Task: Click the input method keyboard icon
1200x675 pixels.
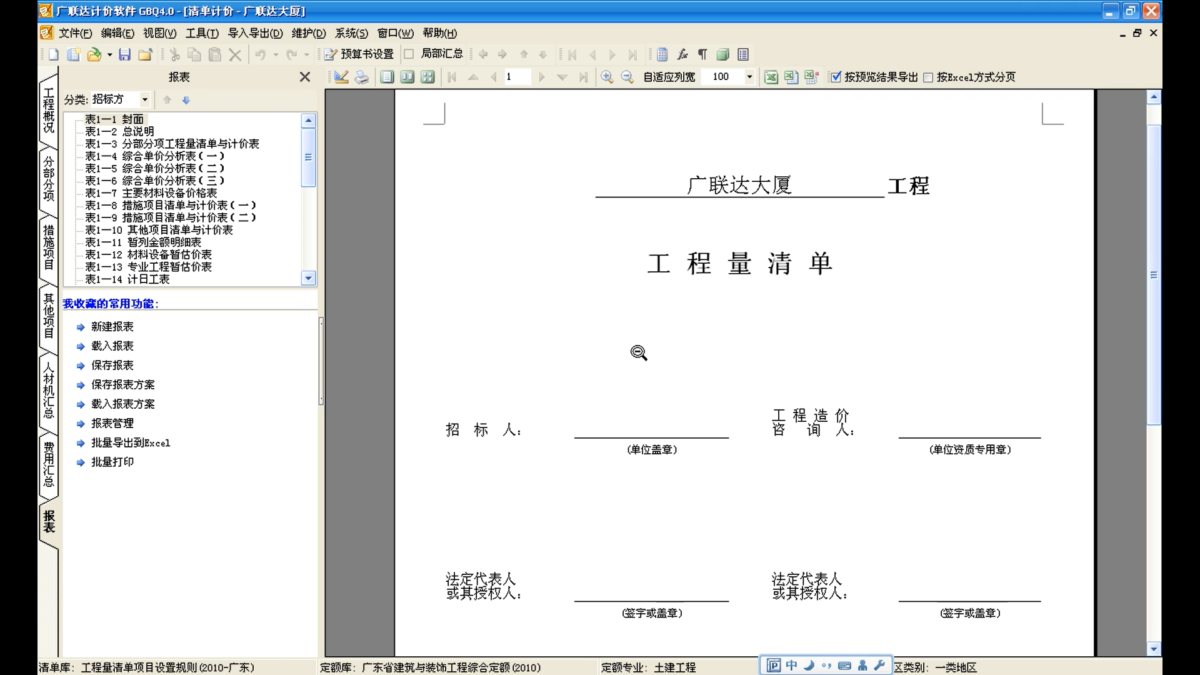Action: pos(844,666)
